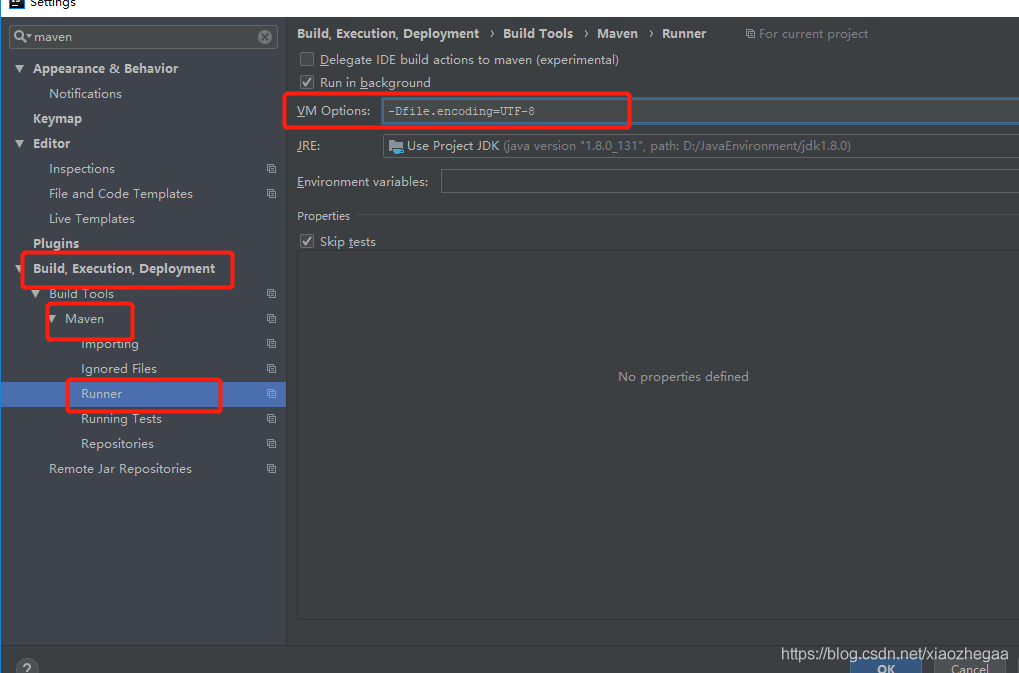Click the OK button
The image size is (1019, 673).
tap(886, 667)
